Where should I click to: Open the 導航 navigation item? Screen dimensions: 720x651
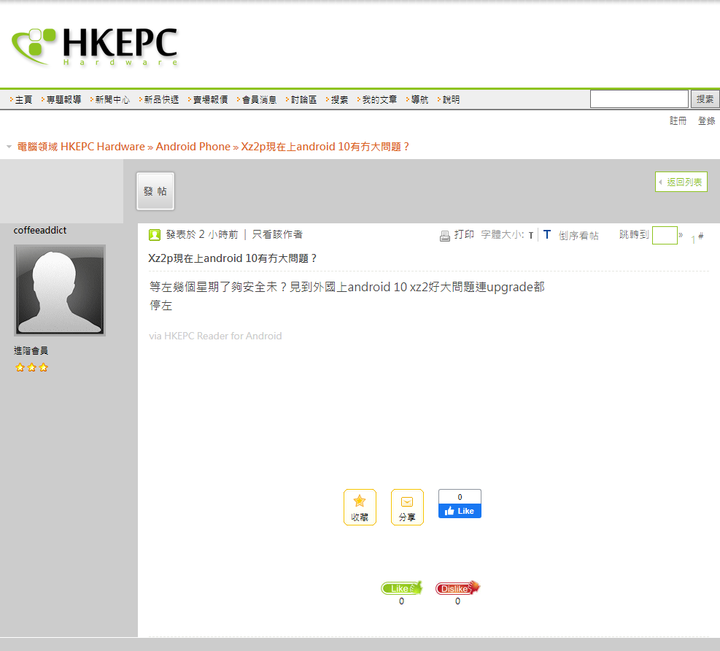coord(420,100)
